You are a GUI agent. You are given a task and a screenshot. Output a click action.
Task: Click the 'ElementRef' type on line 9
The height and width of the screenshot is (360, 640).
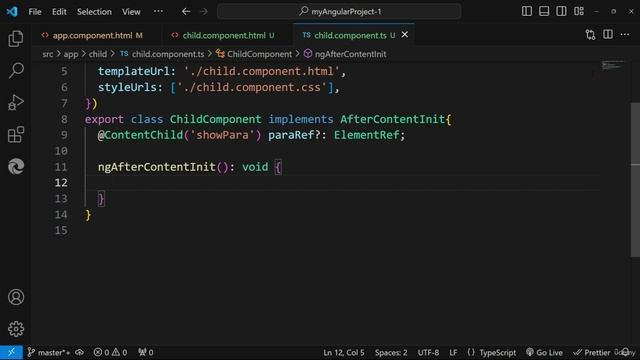(x=367, y=135)
